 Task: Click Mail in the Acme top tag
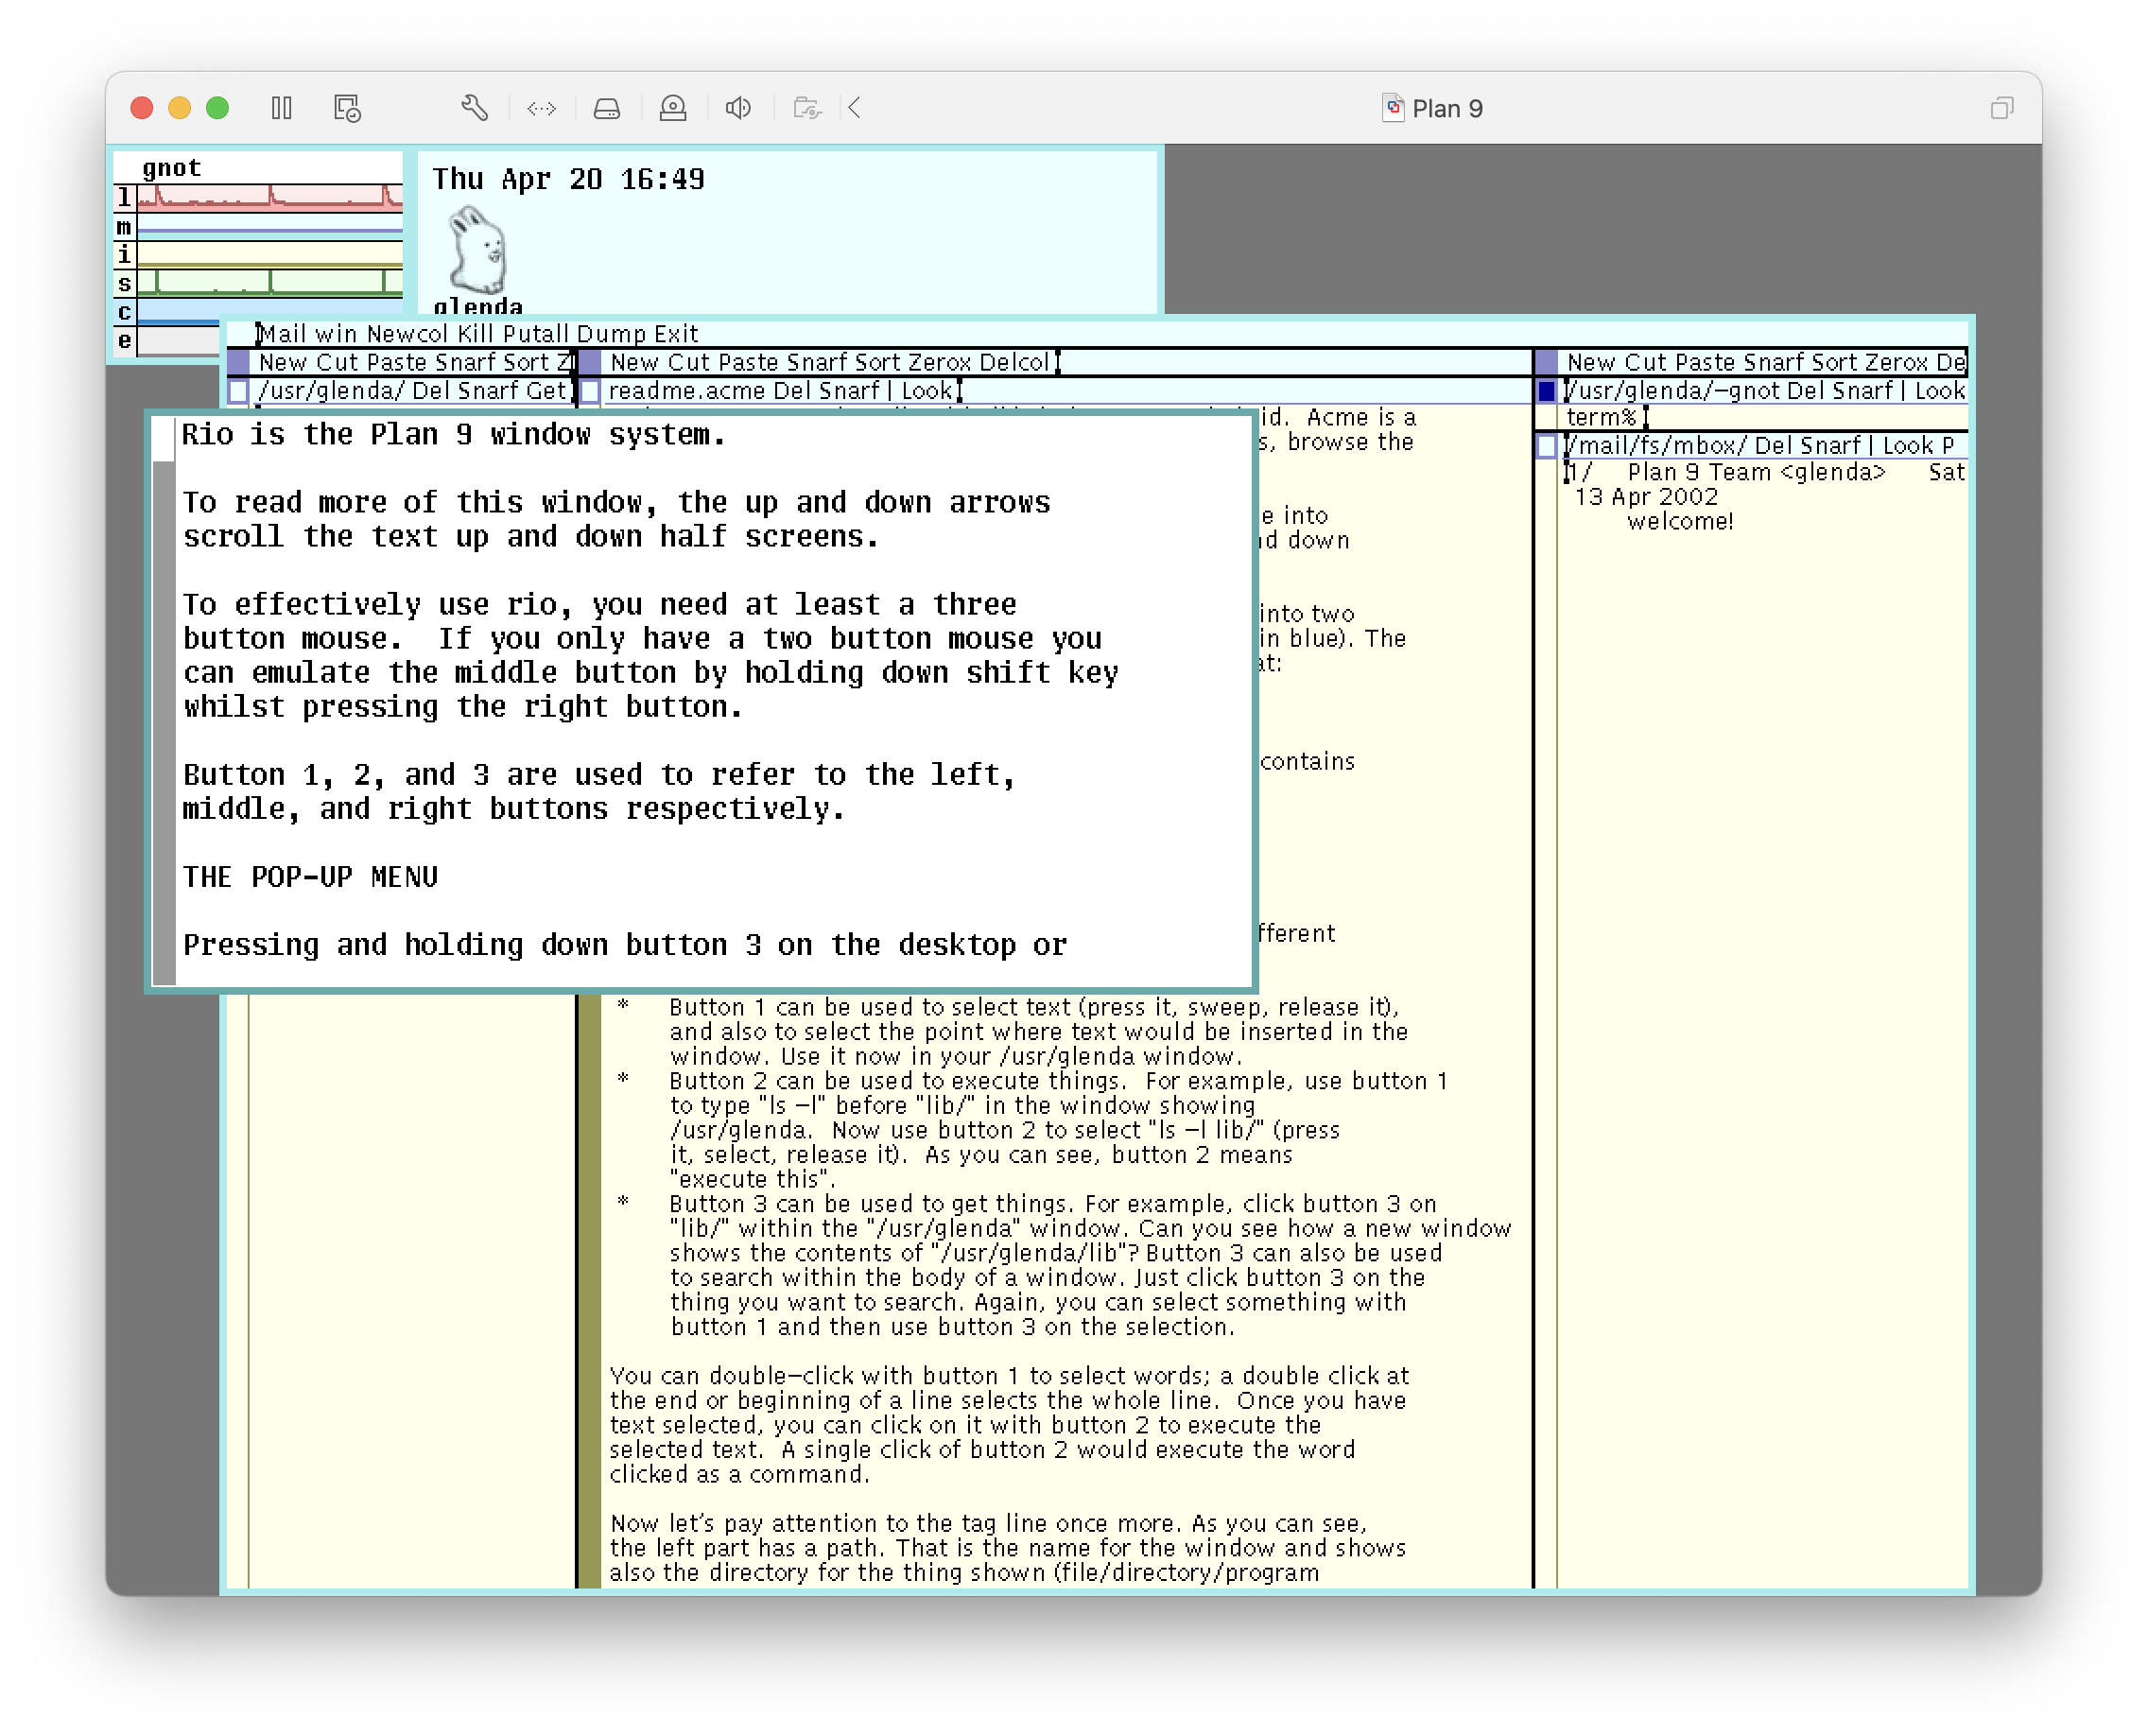(283, 334)
